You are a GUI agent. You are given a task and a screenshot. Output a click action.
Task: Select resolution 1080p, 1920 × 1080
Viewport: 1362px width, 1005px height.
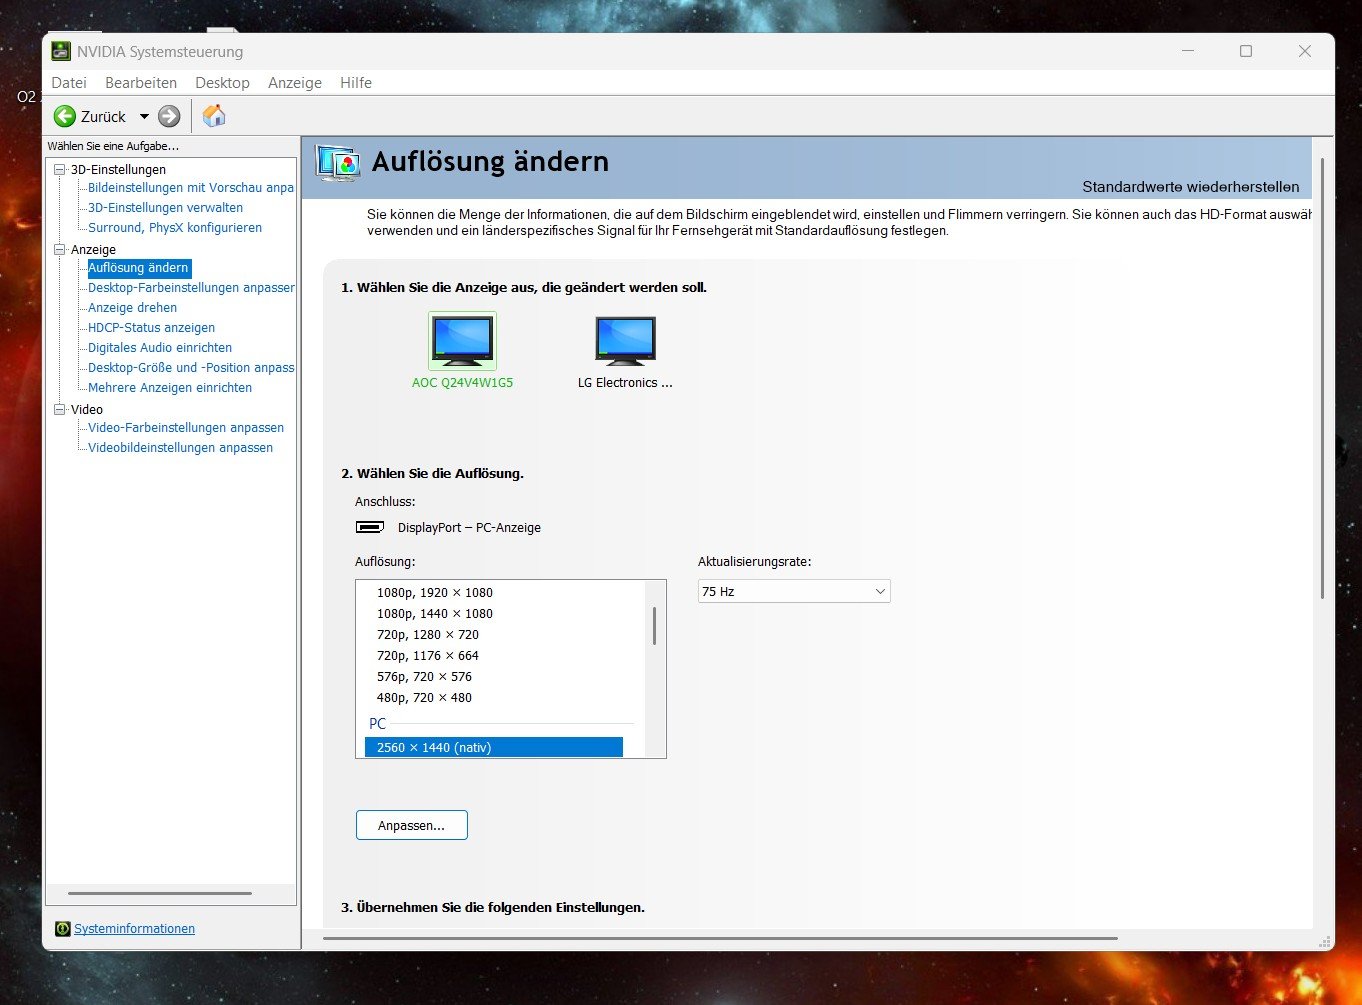tap(435, 593)
